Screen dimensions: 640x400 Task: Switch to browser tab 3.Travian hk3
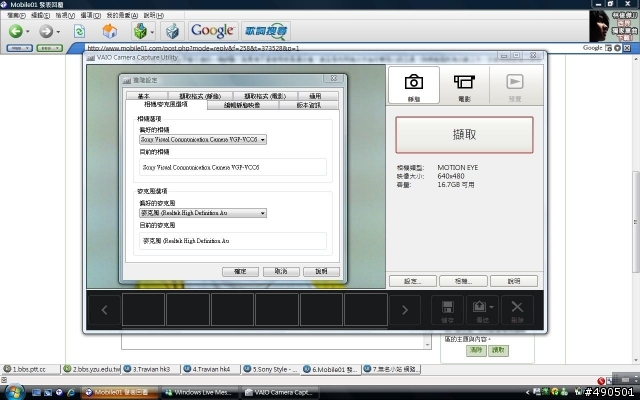pos(151,369)
